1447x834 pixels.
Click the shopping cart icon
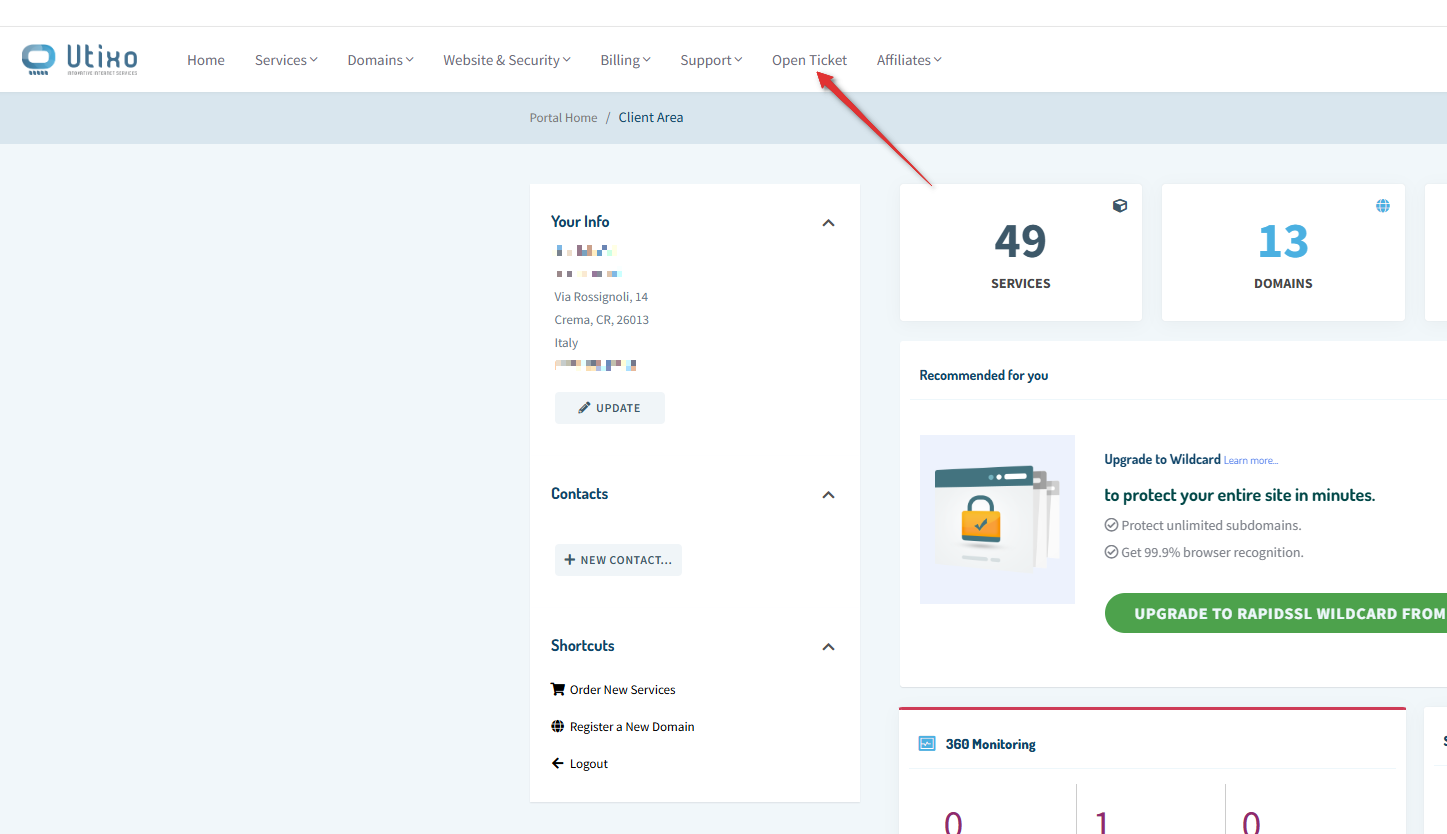[x=558, y=689]
